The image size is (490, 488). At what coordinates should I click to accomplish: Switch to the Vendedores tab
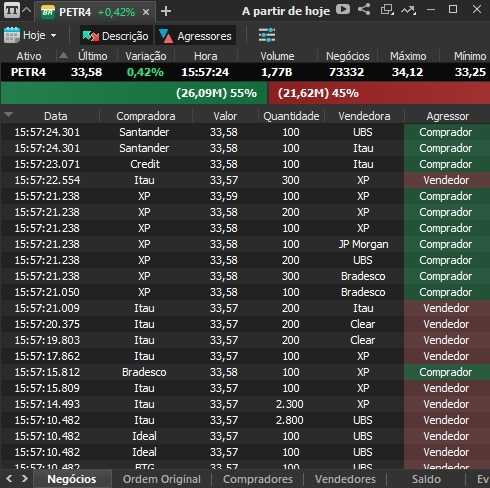pyautogui.click(x=345, y=479)
